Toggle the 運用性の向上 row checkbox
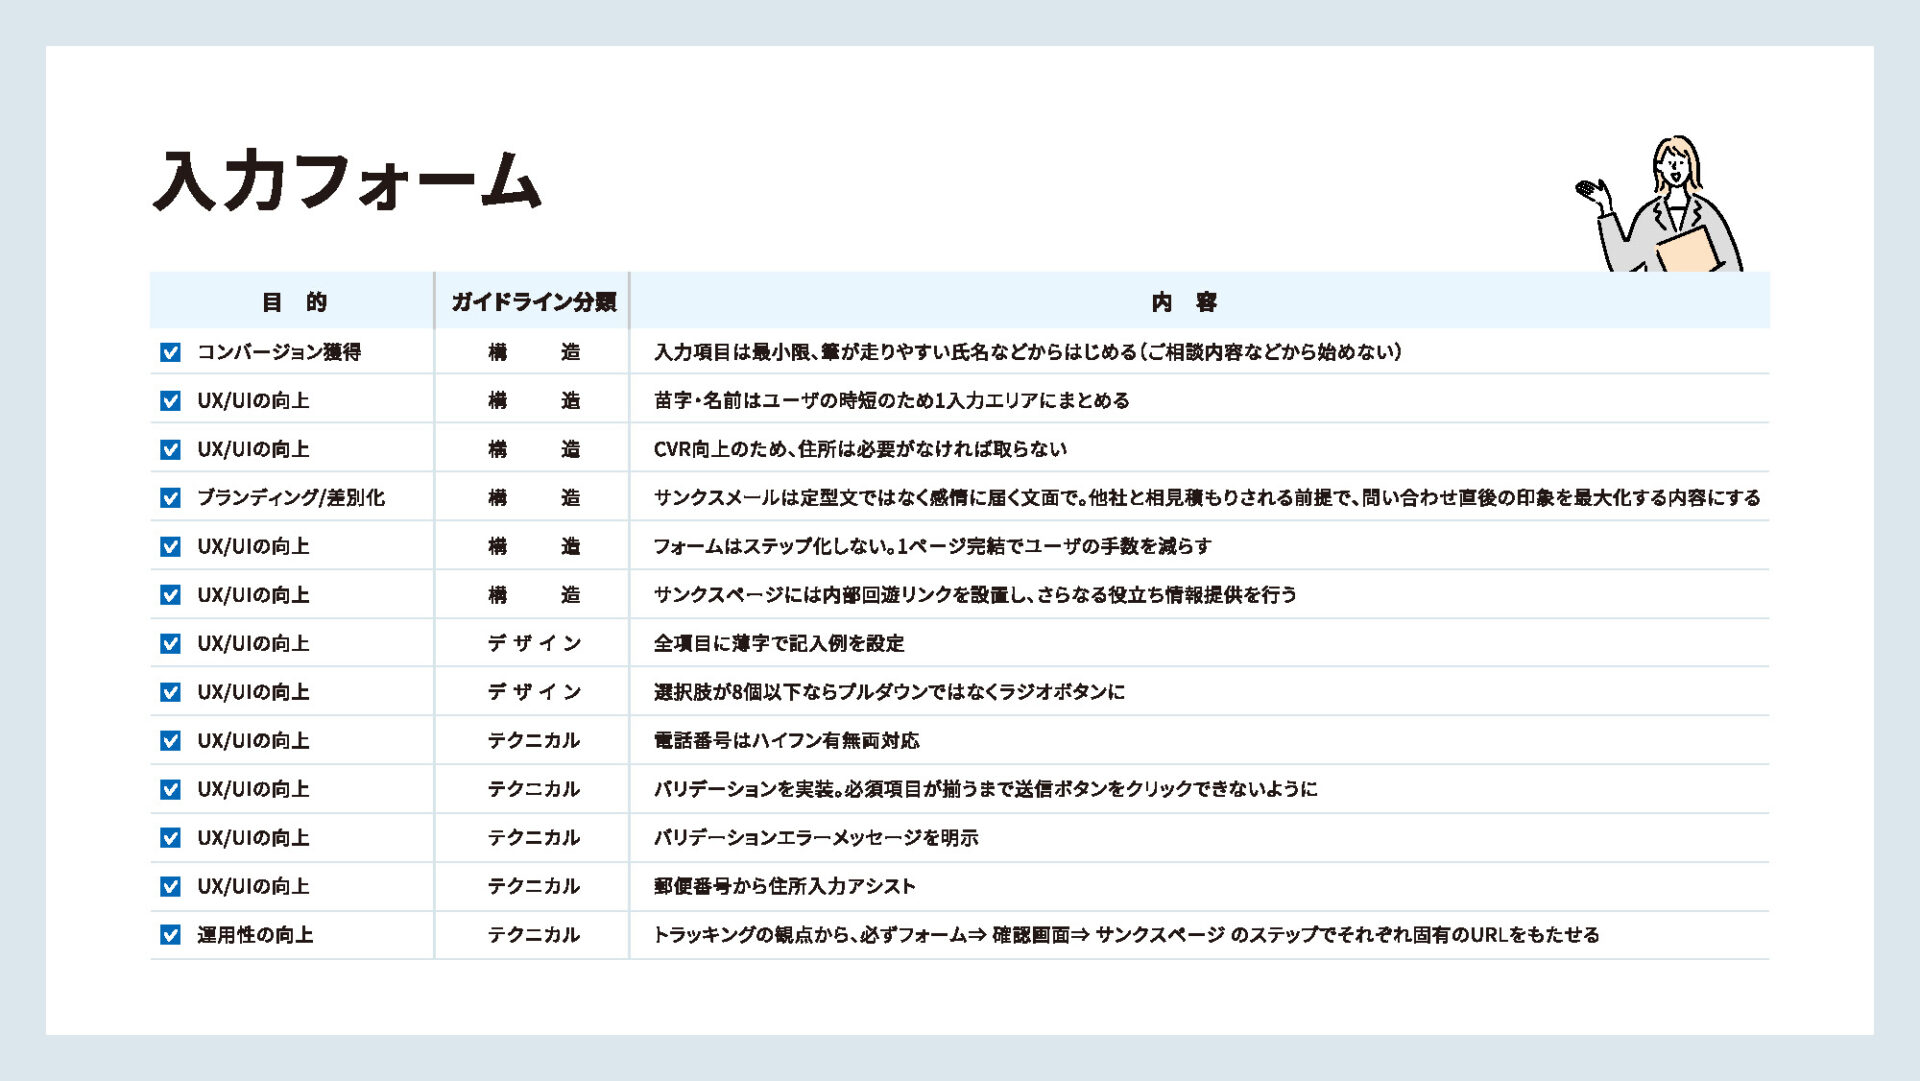1920x1081 pixels. pyautogui.click(x=170, y=935)
